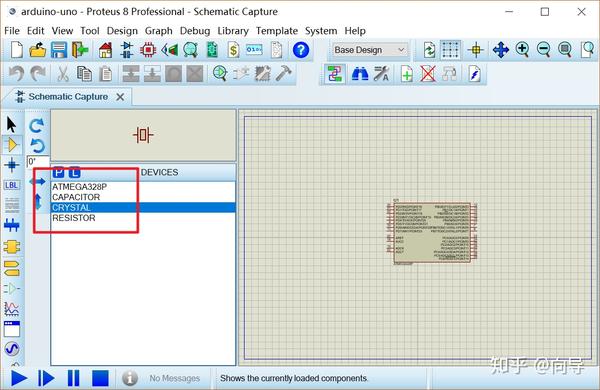The image size is (600, 390).
Task: Click the Source Code 0101 icon
Action: point(254,50)
